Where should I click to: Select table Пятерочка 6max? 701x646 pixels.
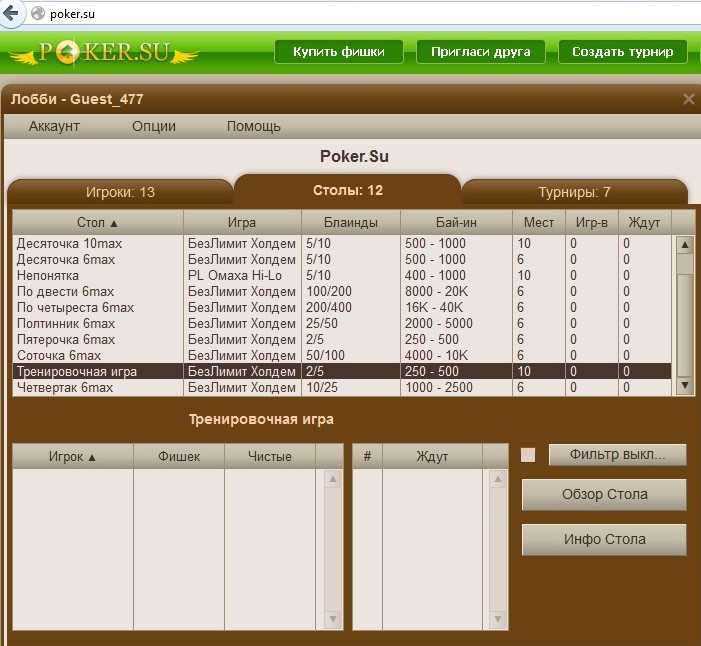click(x=342, y=339)
